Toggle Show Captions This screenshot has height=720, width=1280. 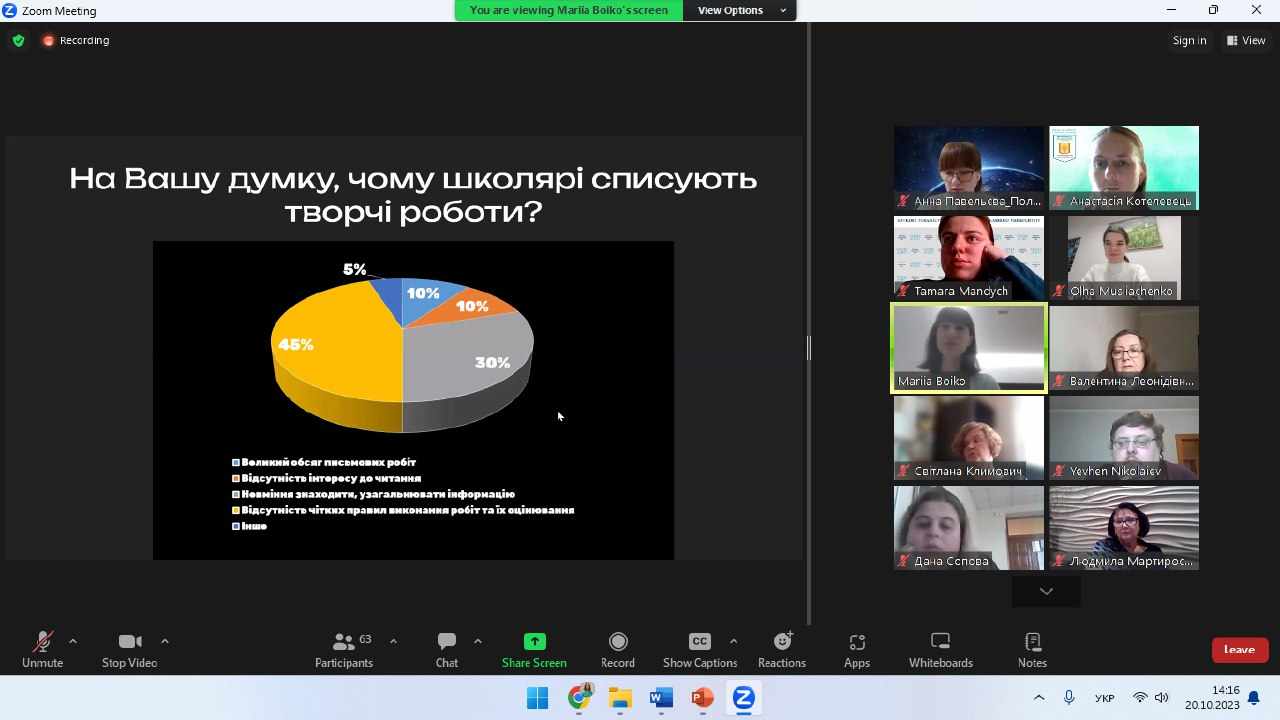click(699, 649)
